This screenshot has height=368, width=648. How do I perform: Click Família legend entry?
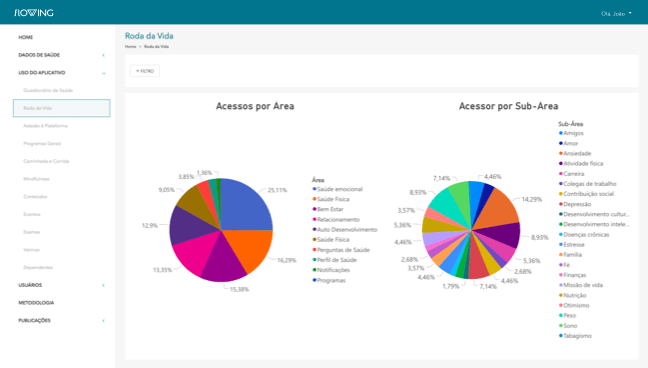(570, 255)
